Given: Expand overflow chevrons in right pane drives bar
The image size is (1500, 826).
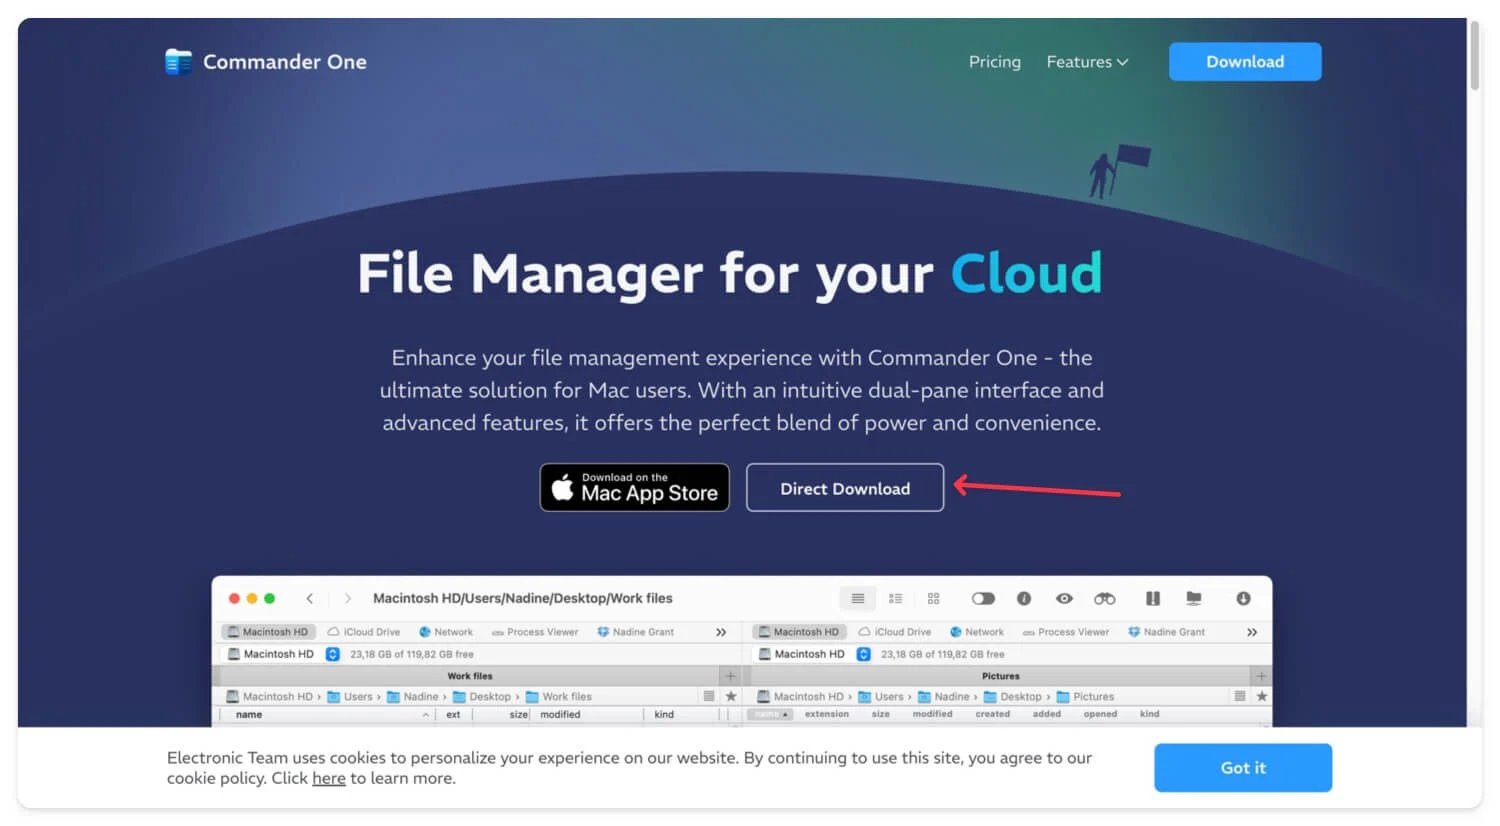Looking at the screenshot, I should coord(1251,632).
